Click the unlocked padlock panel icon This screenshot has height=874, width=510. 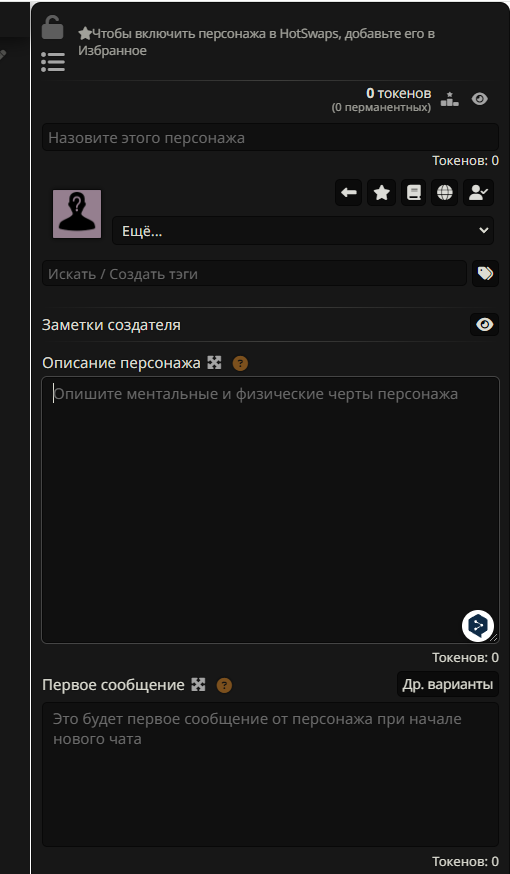click(x=52, y=27)
